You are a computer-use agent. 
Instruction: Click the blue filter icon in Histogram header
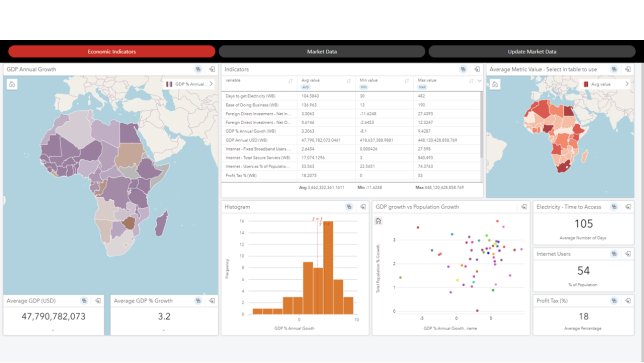tap(349, 207)
